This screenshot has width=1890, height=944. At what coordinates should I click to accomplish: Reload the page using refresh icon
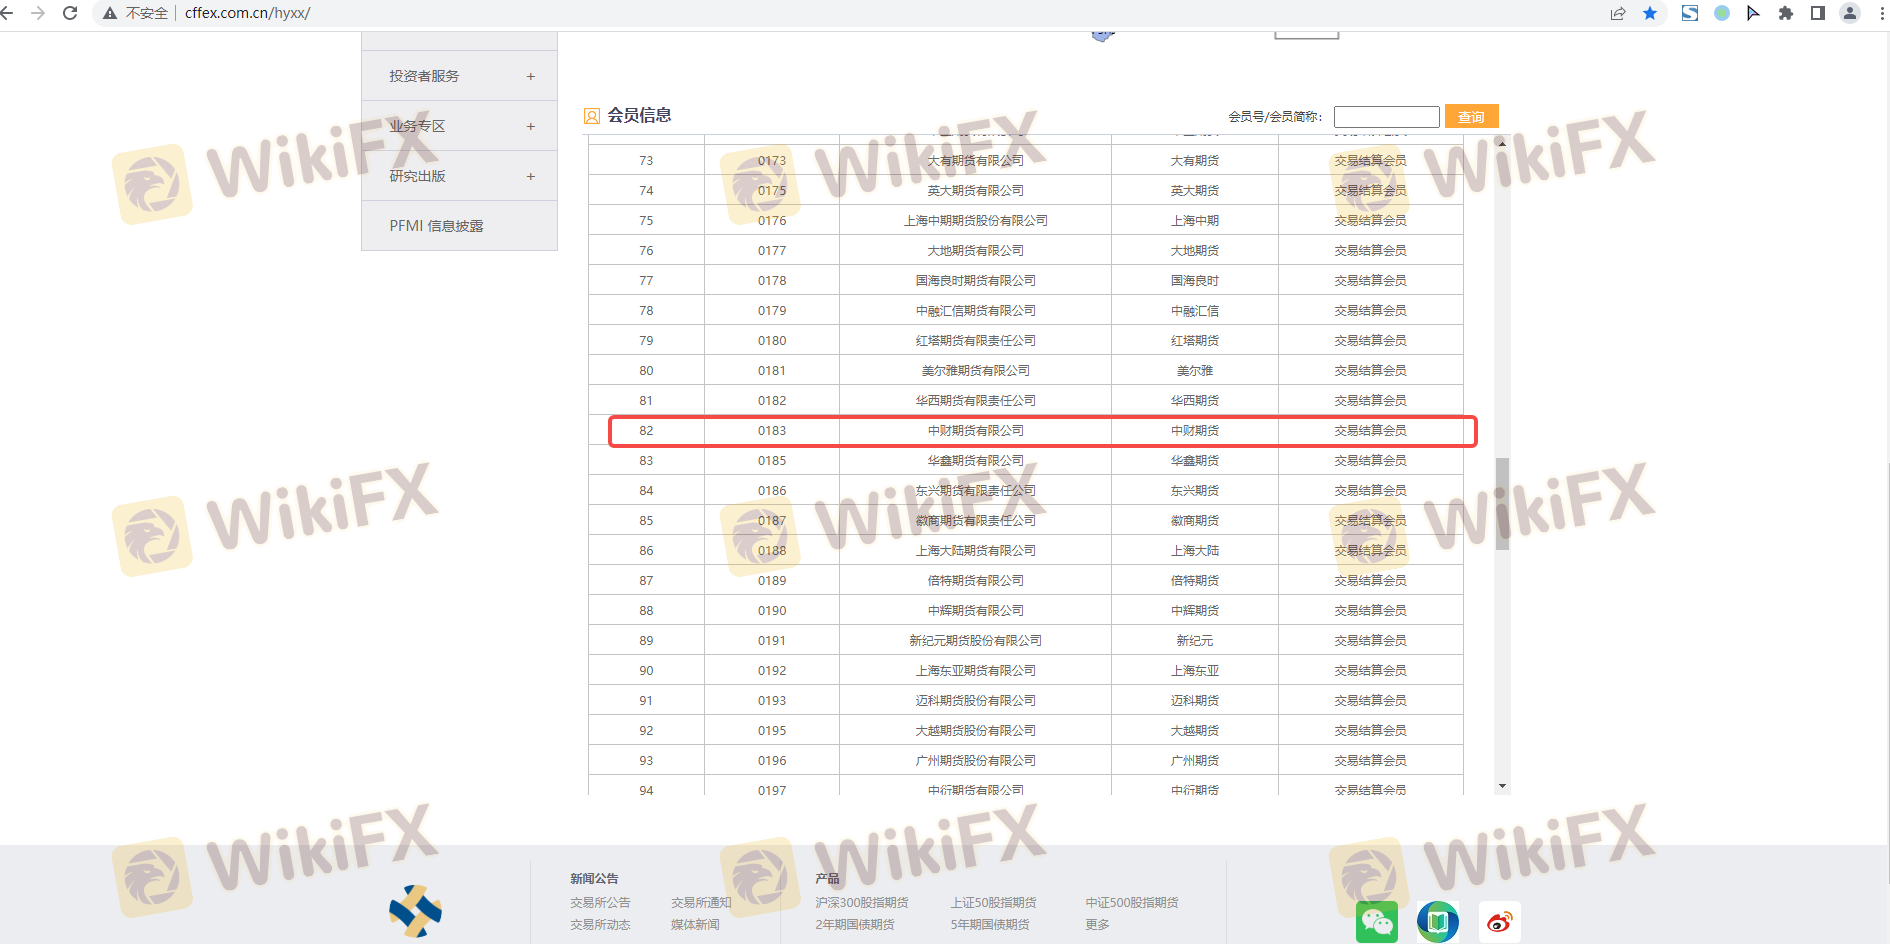point(70,13)
